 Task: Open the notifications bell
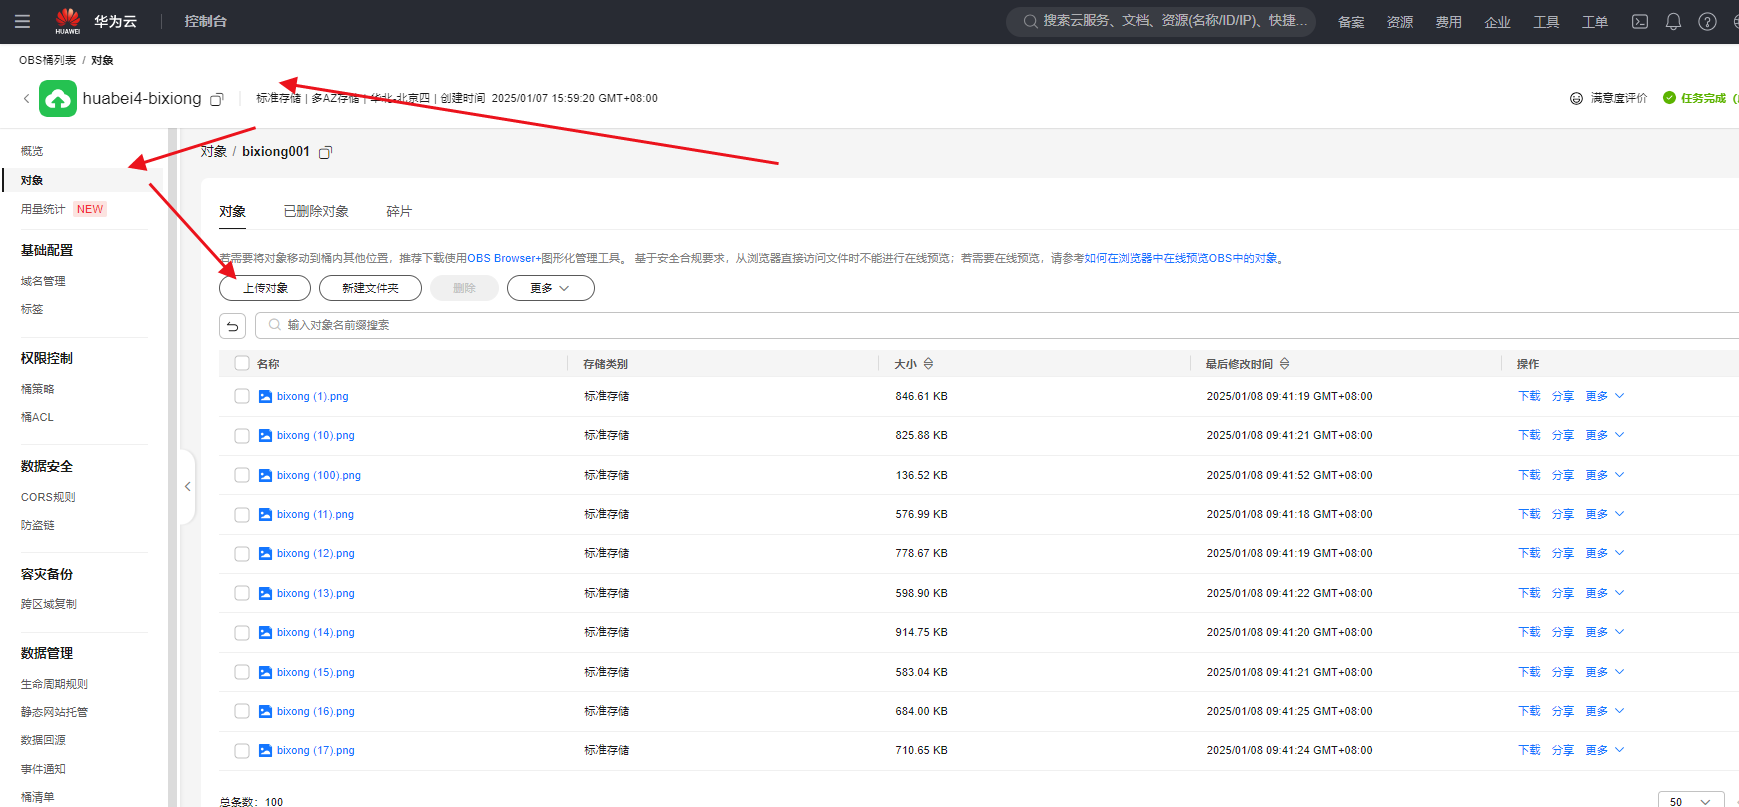pyautogui.click(x=1673, y=21)
